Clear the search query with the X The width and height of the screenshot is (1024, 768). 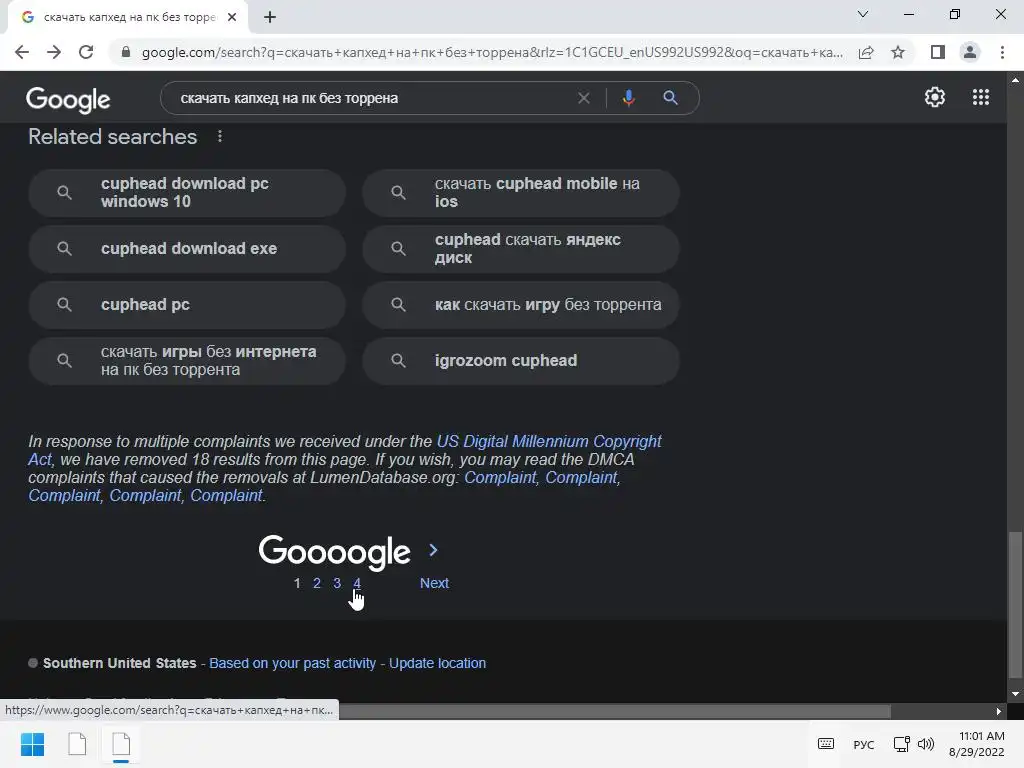(x=584, y=98)
